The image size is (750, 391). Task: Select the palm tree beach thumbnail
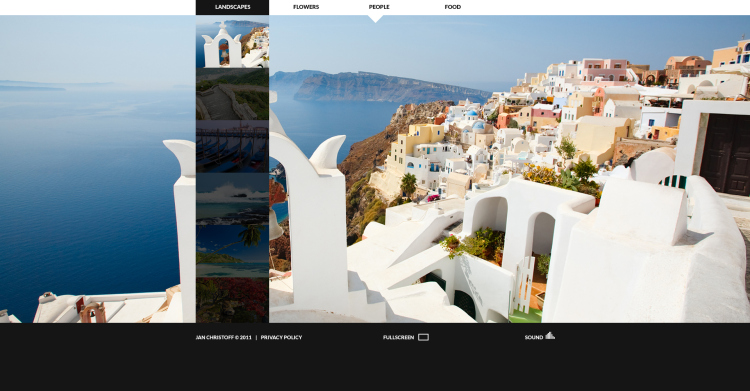[232, 251]
